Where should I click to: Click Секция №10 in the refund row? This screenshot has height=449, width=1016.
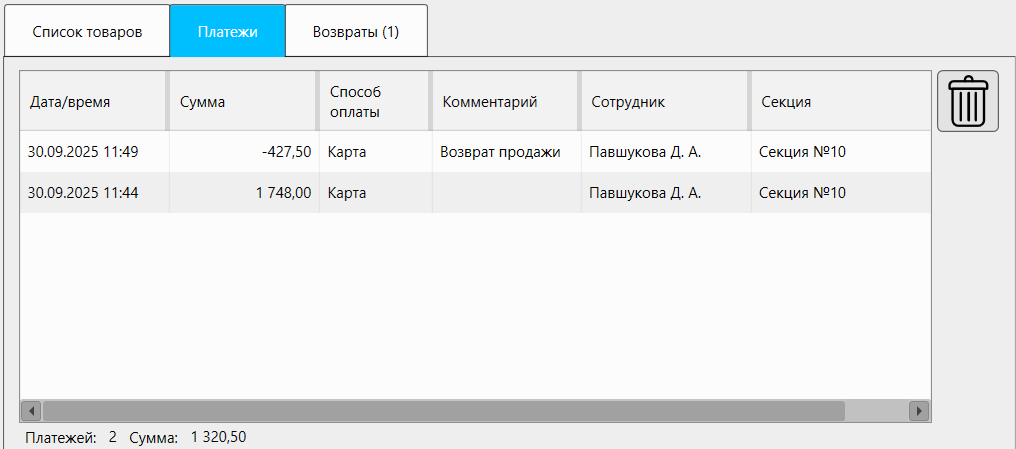803,152
